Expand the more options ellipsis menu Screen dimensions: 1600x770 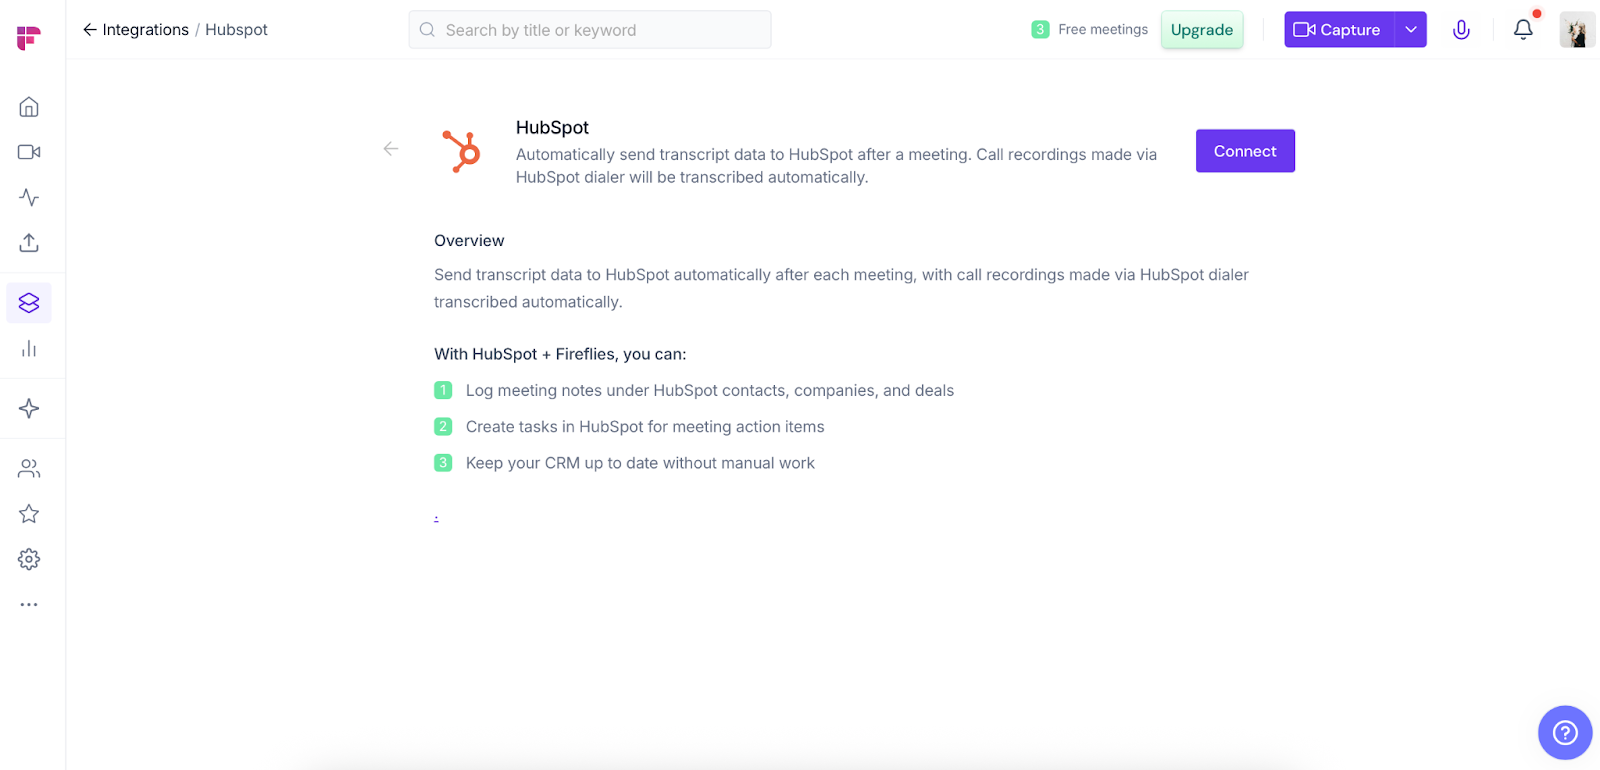pos(29,605)
